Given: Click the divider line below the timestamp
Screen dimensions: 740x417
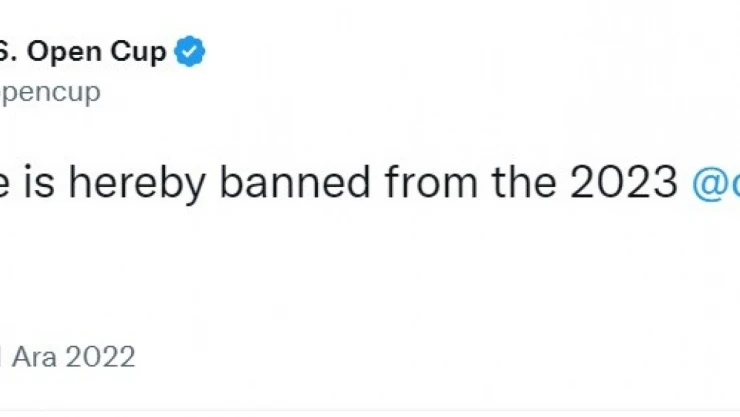Looking at the screenshot, I should 370,409.
